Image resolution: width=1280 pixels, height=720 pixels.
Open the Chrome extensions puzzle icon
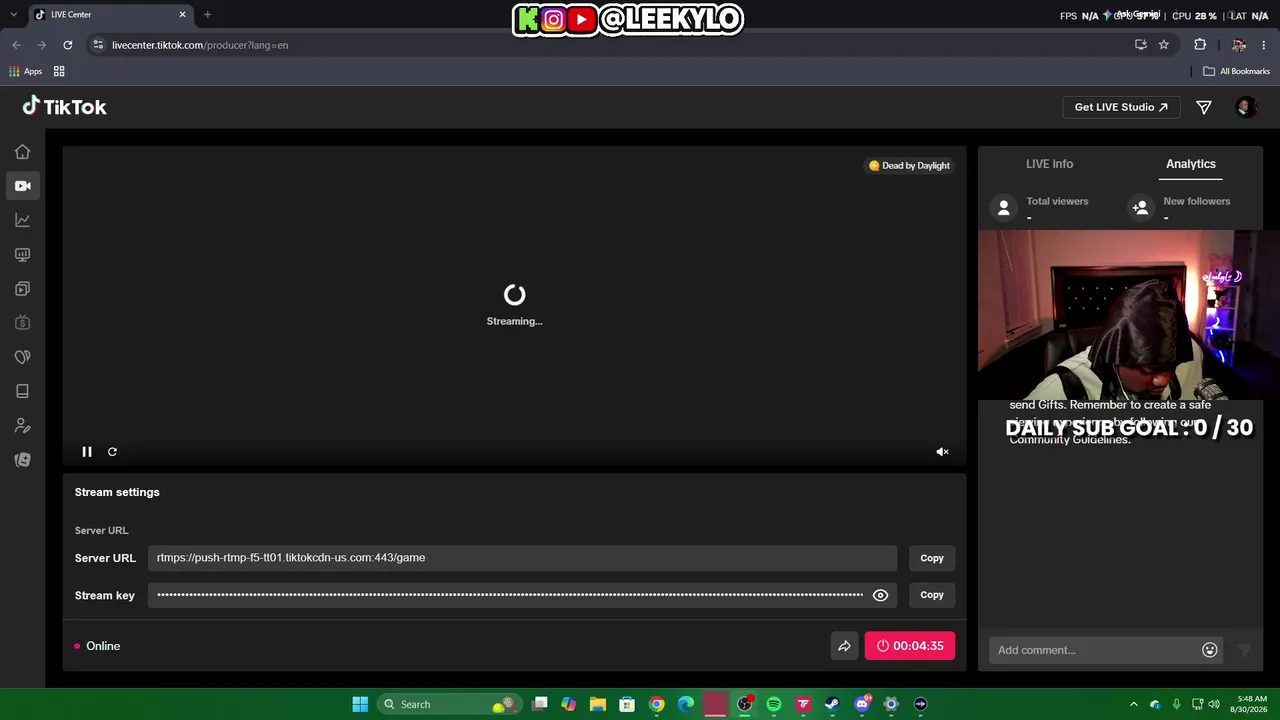click(1200, 45)
